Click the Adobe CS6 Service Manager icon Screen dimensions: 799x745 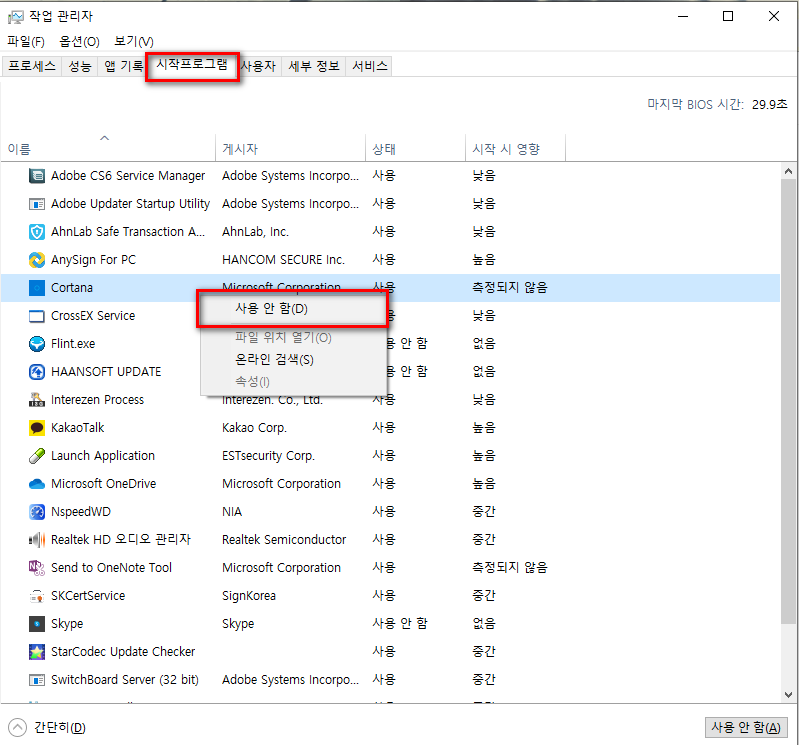[x=37, y=176]
